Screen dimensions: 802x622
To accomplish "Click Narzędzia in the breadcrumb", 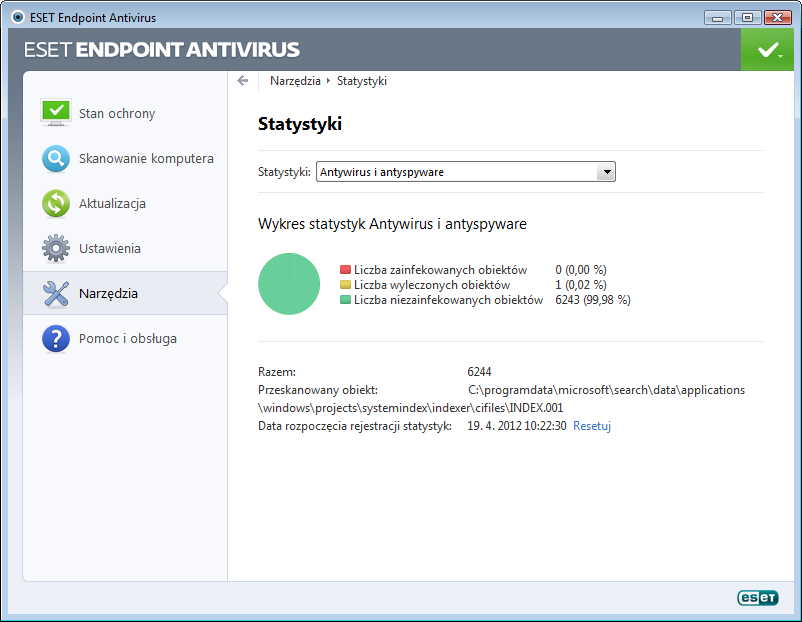I will click(295, 81).
